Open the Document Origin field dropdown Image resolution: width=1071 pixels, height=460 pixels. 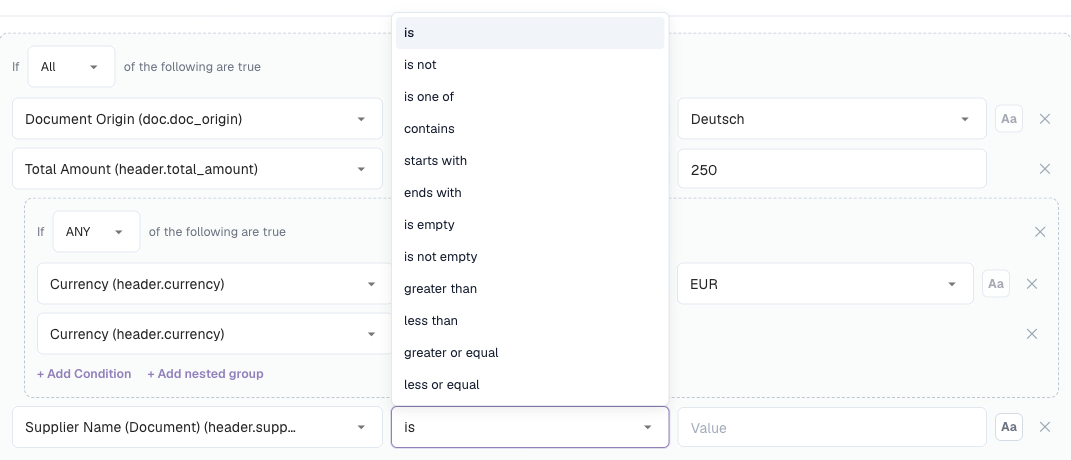point(197,119)
